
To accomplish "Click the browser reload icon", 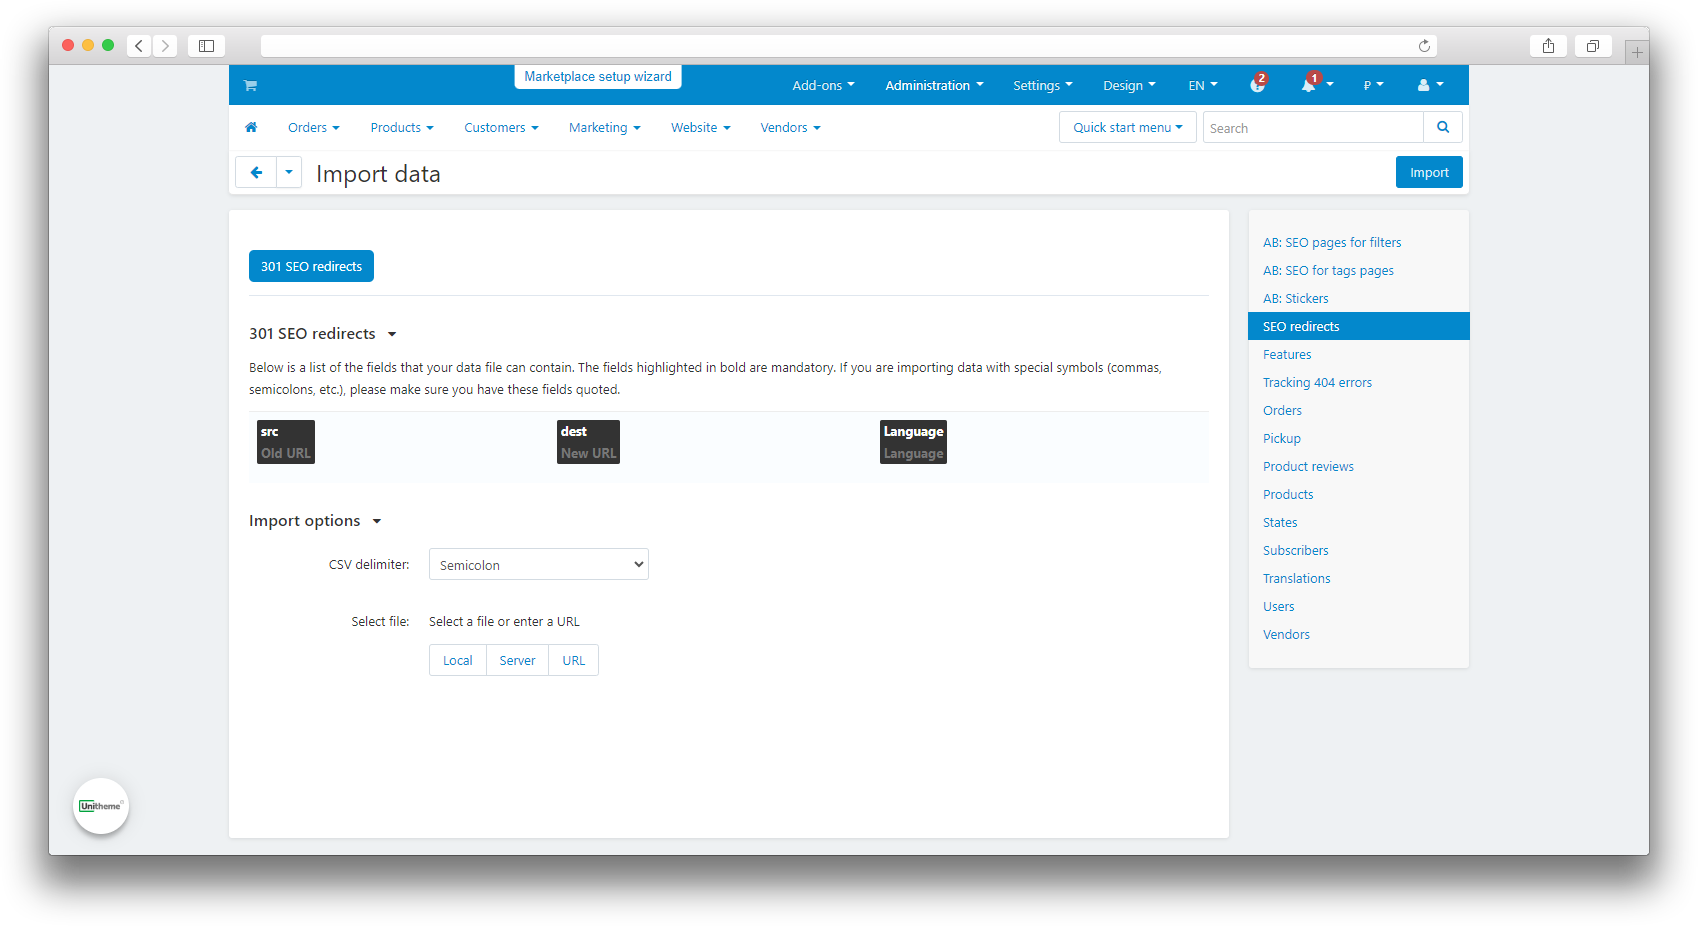I will click(1423, 46).
